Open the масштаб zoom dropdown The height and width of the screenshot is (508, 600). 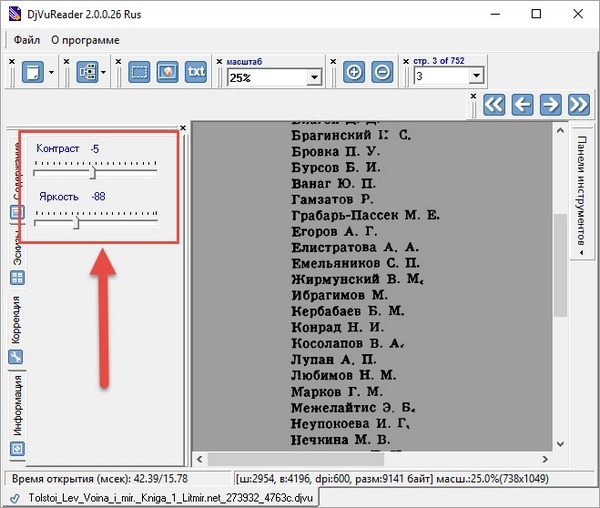[314, 77]
